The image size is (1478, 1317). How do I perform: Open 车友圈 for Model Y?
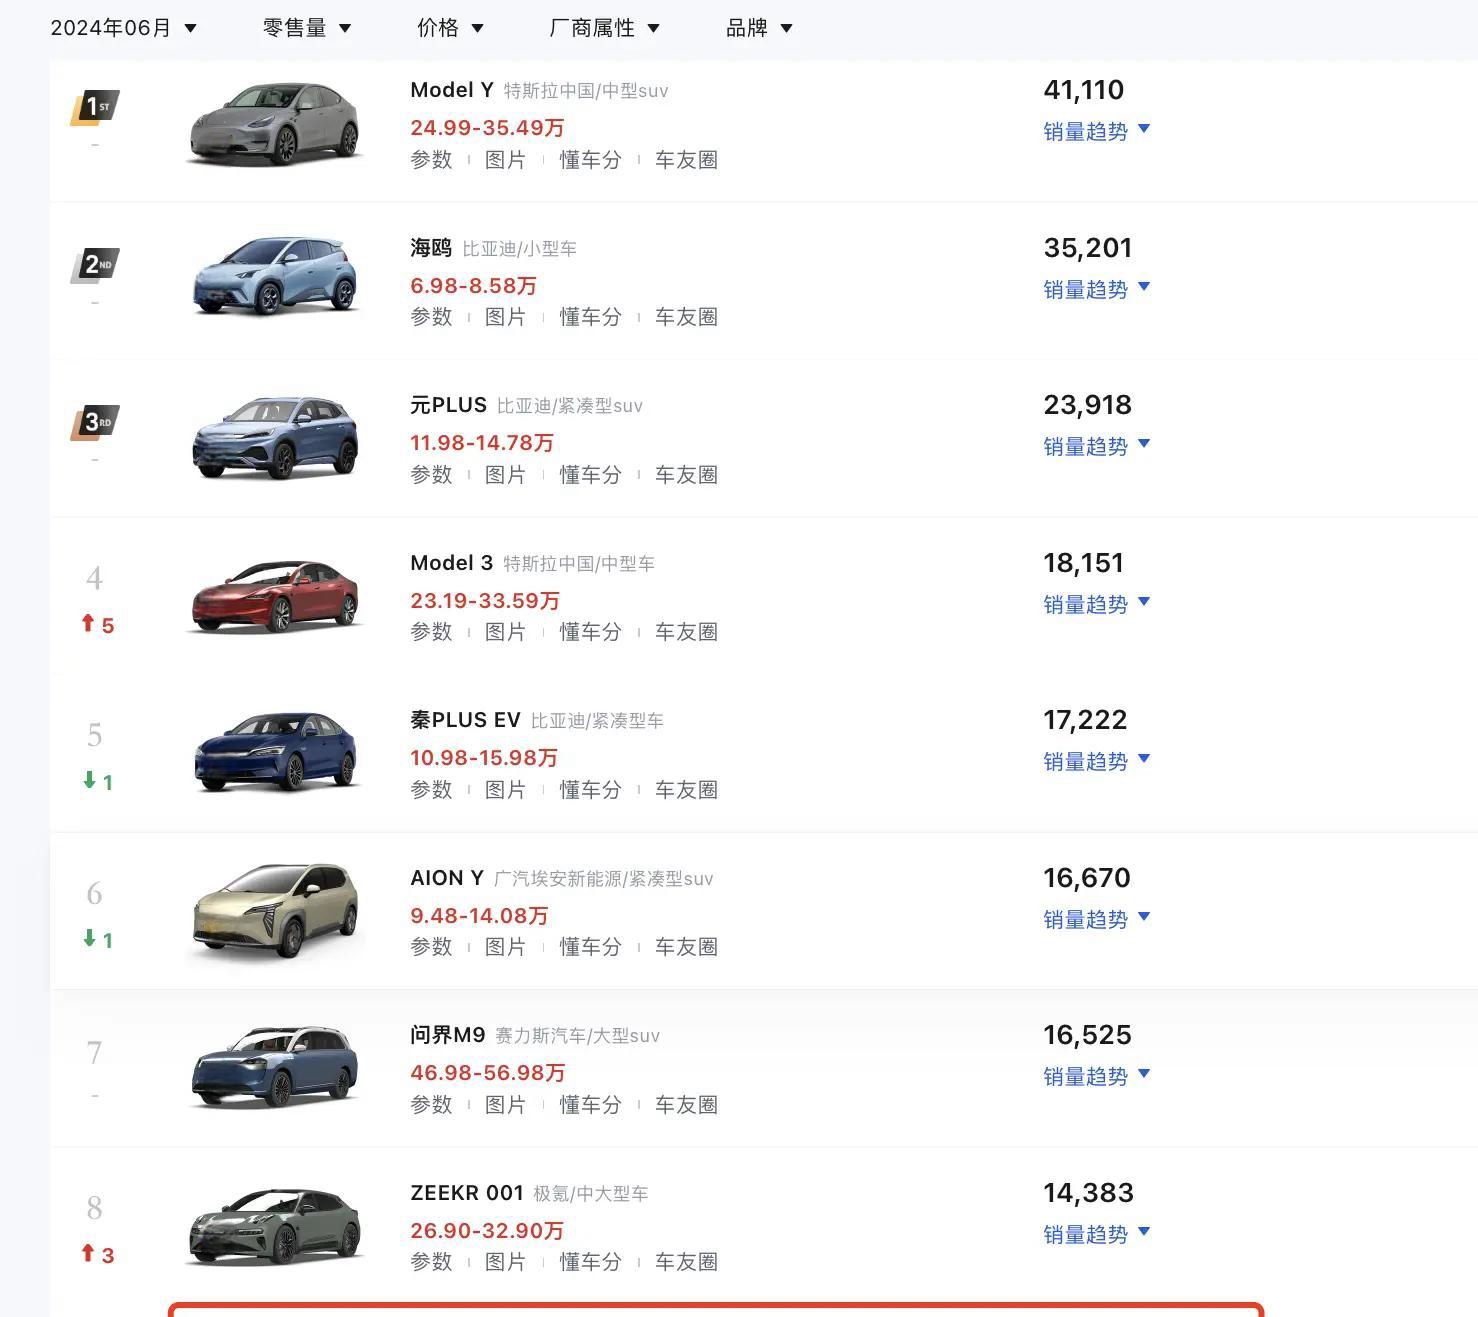coord(686,160)
